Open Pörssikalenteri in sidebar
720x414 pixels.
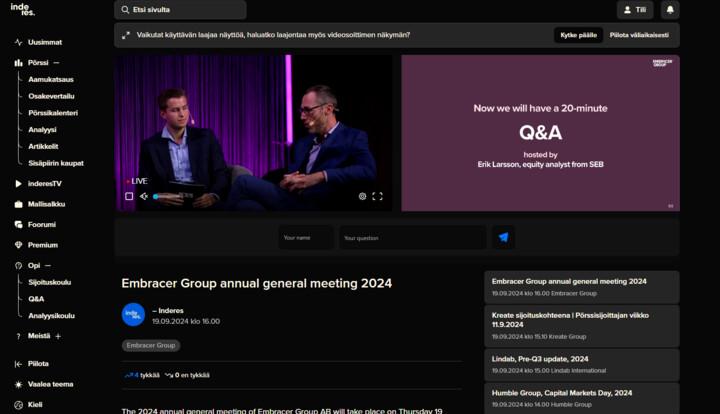(x=53, y=113)
